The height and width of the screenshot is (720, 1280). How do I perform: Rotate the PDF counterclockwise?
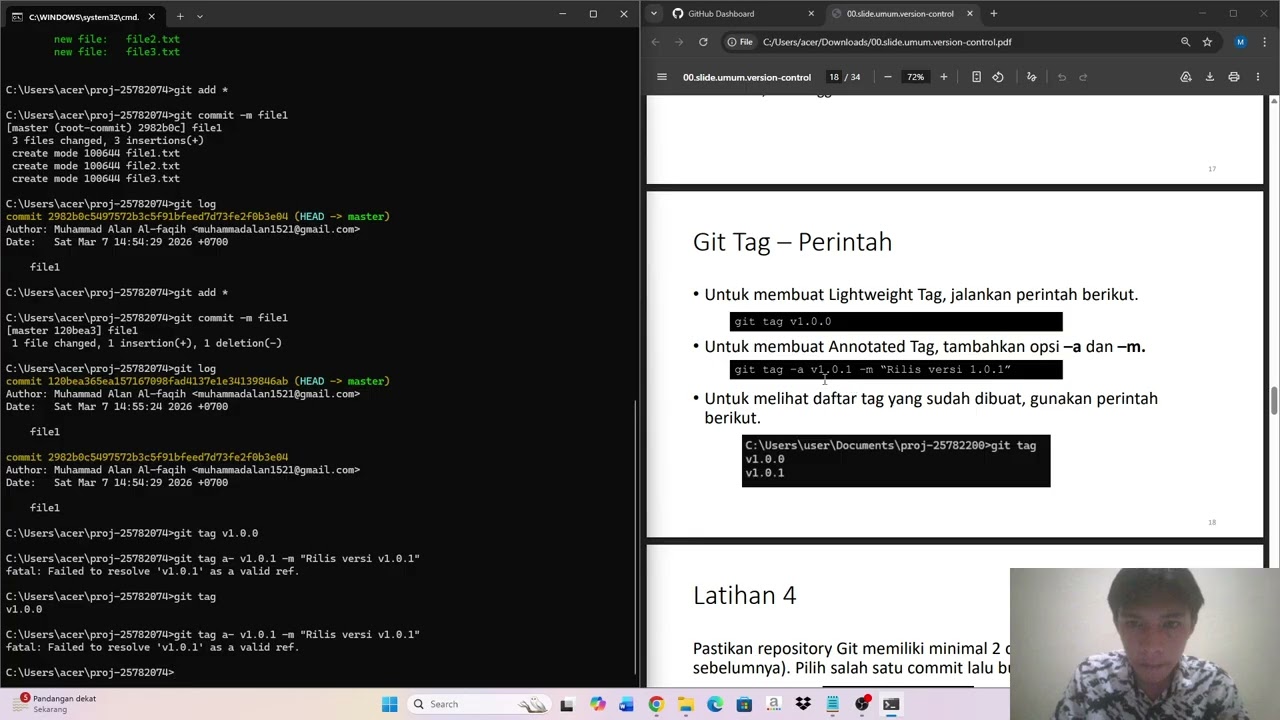[x=998, y=77]
